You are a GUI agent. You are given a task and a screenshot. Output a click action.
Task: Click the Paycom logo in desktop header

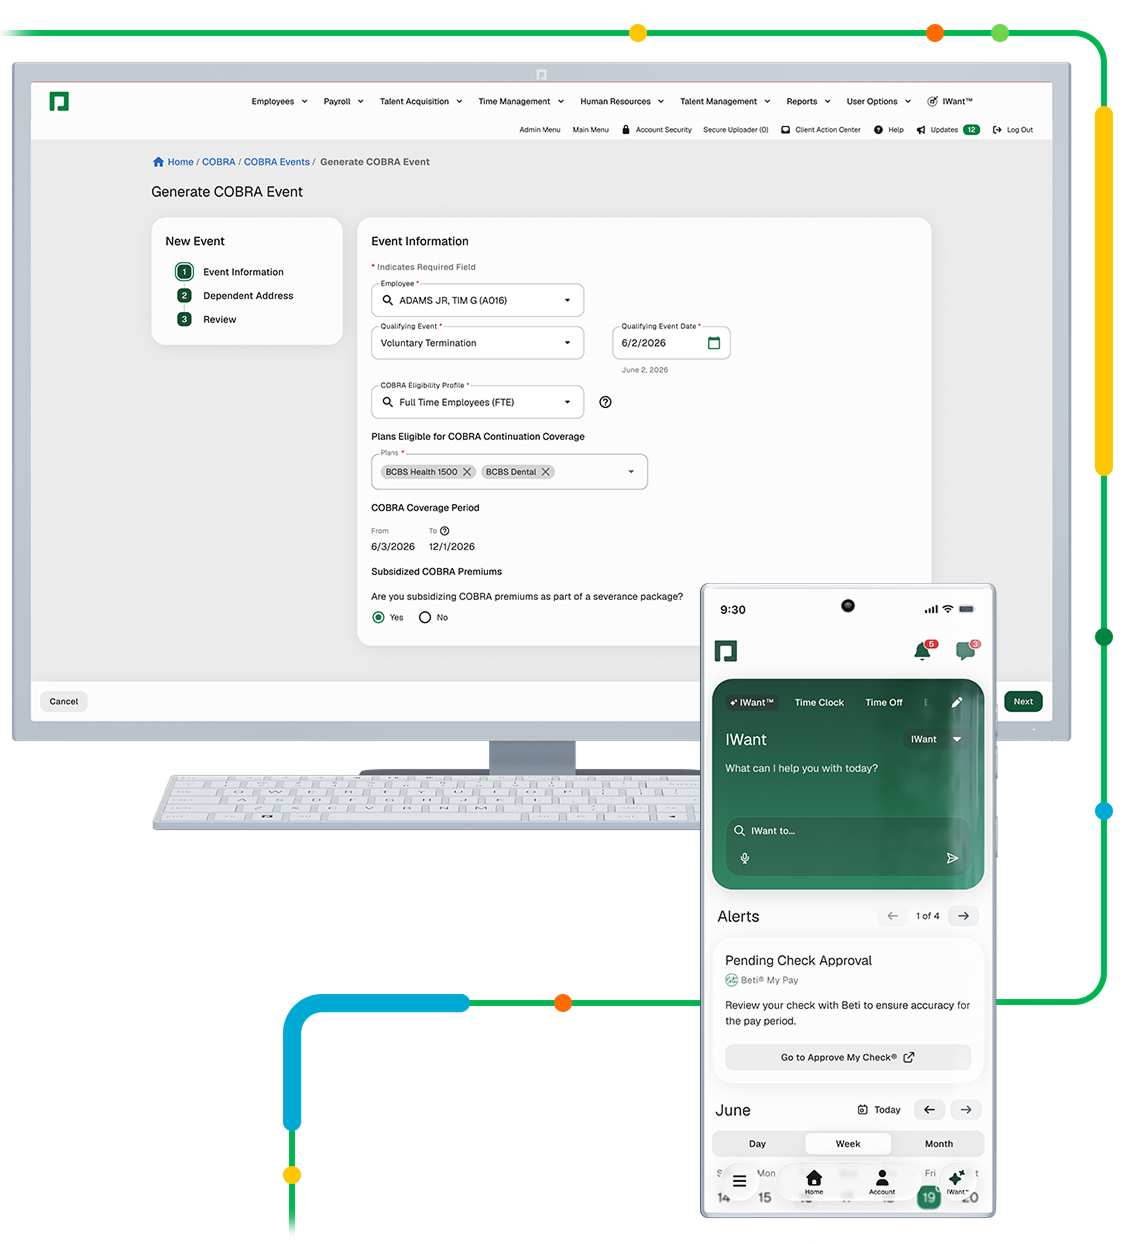59,101
